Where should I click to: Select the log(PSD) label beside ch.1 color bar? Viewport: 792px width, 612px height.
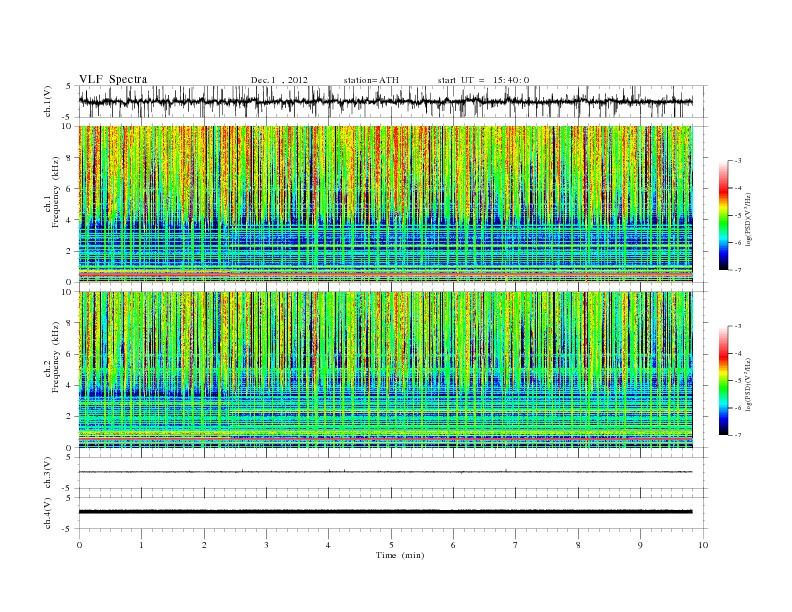(749, 218)
